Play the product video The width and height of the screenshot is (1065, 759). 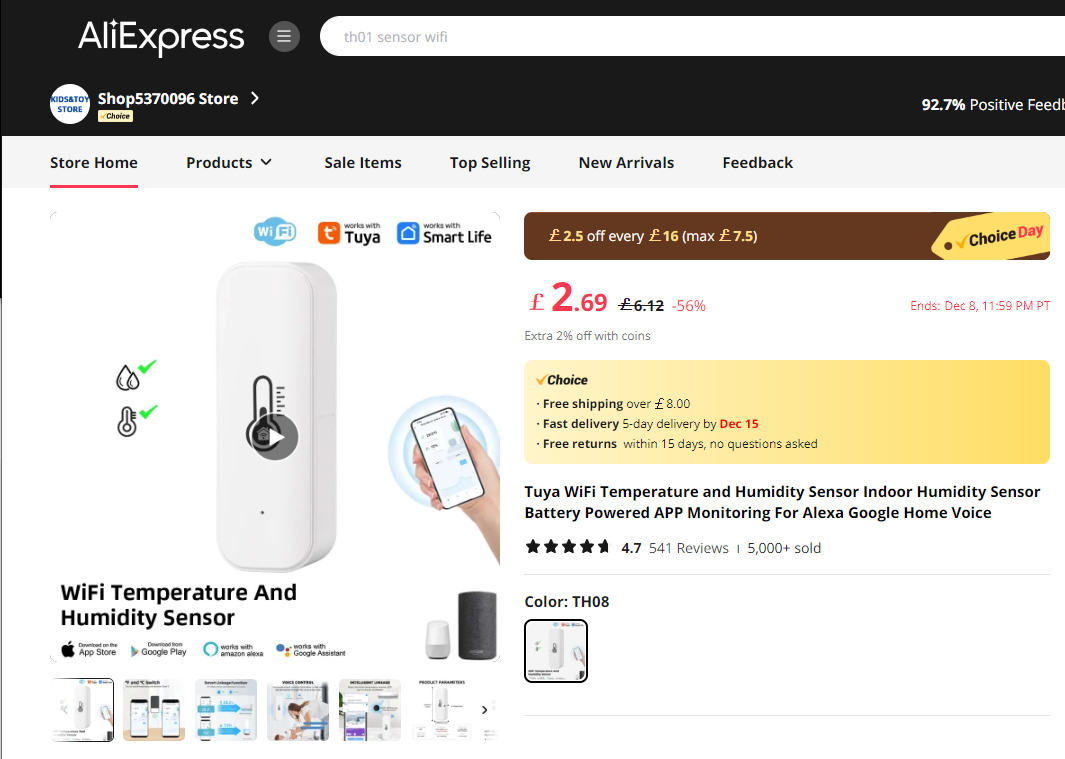275,437
